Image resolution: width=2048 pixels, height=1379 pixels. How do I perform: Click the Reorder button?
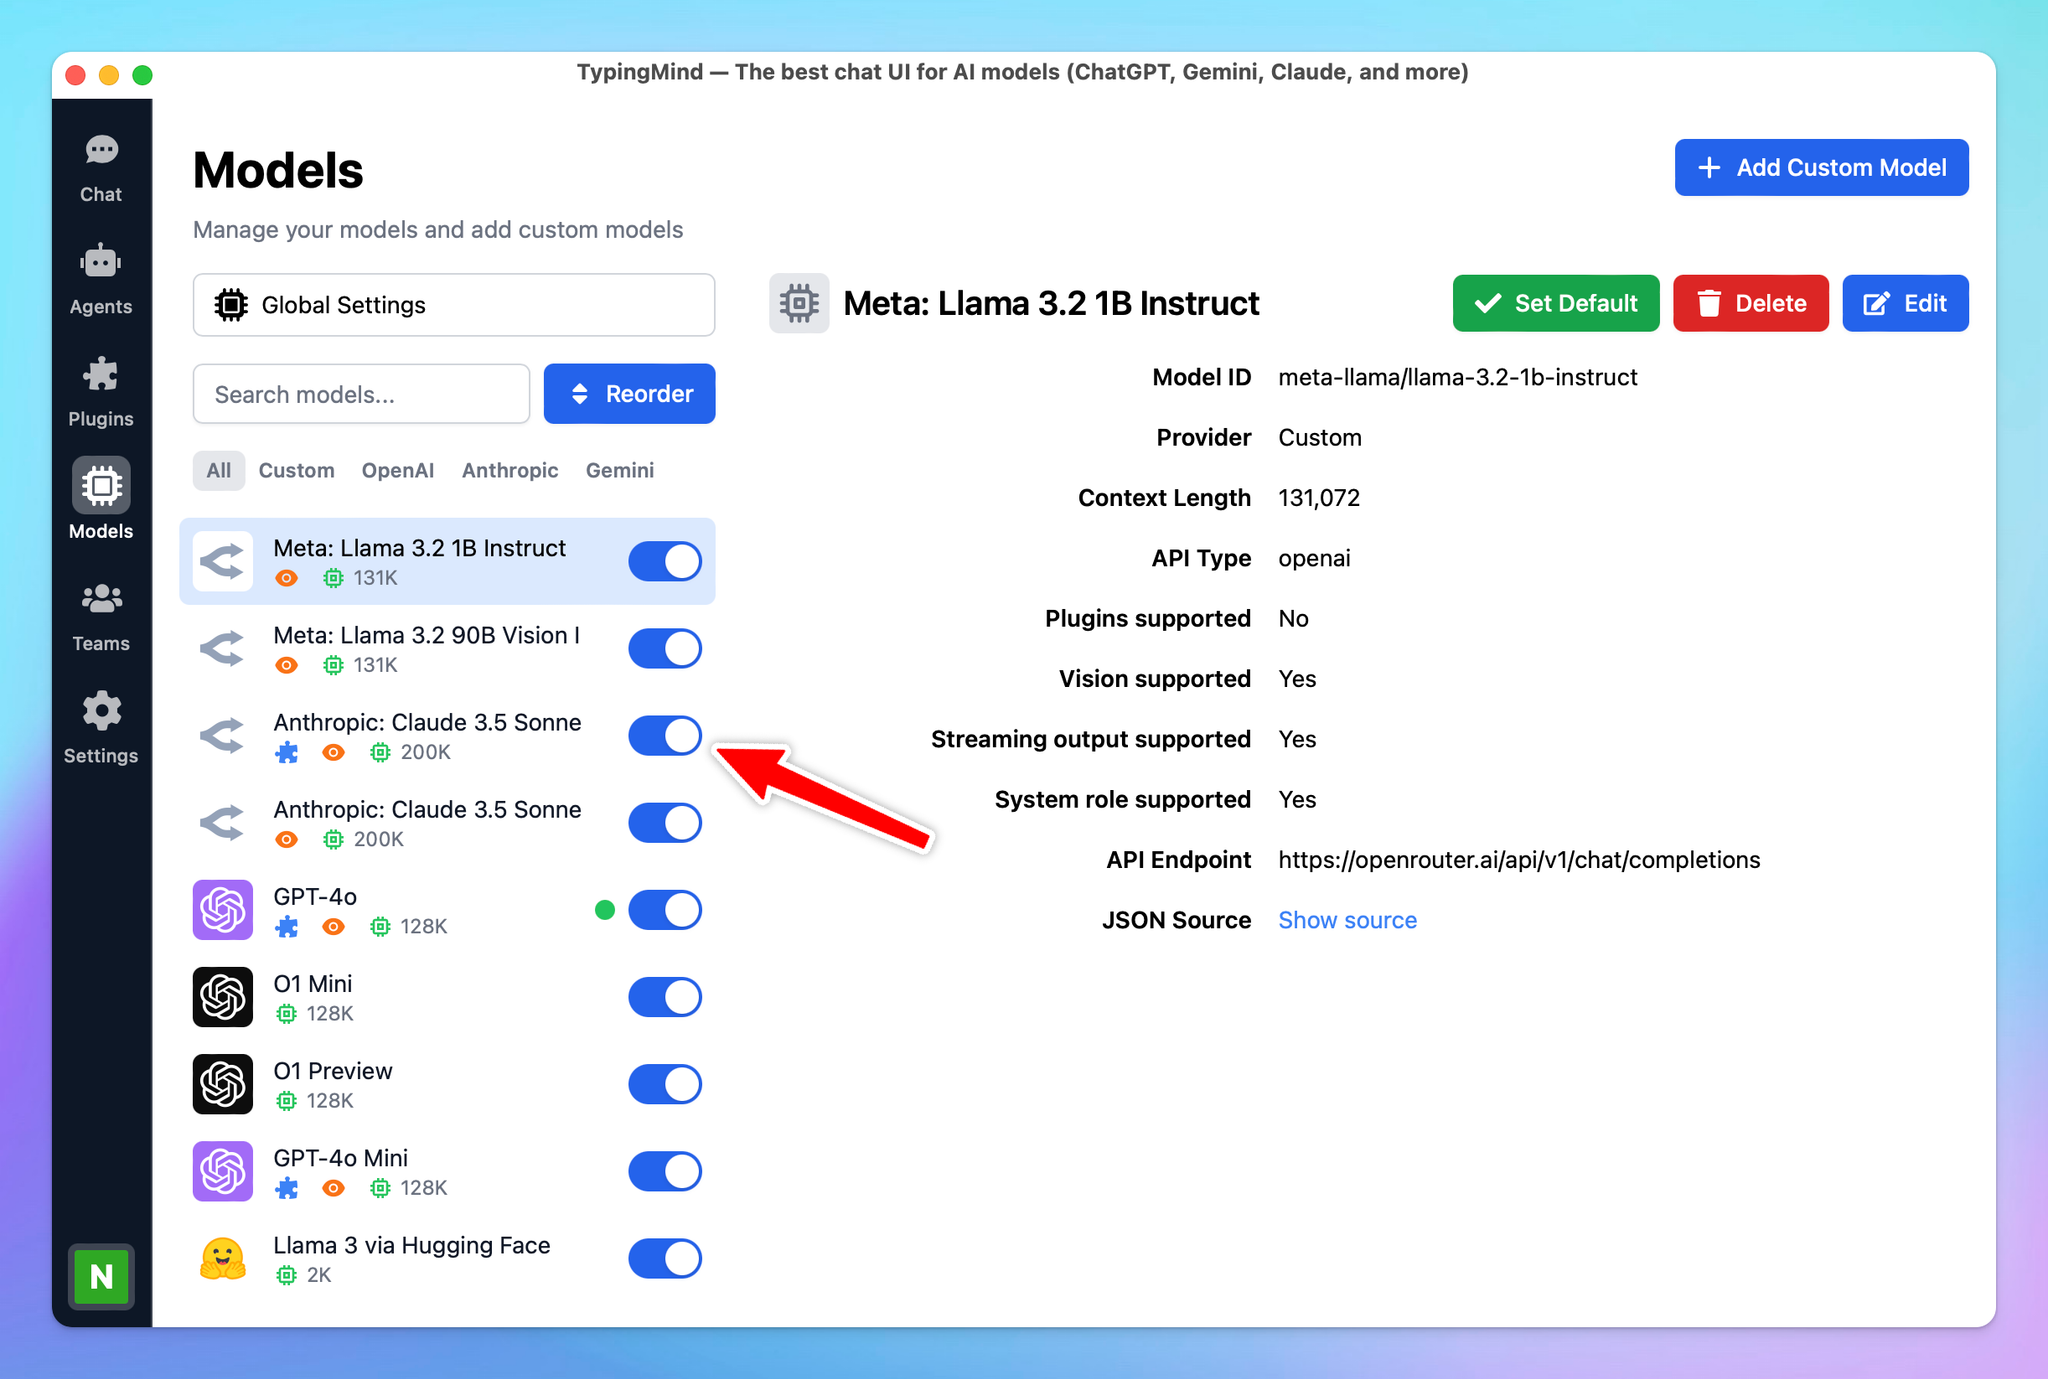[x=629, y=394]
